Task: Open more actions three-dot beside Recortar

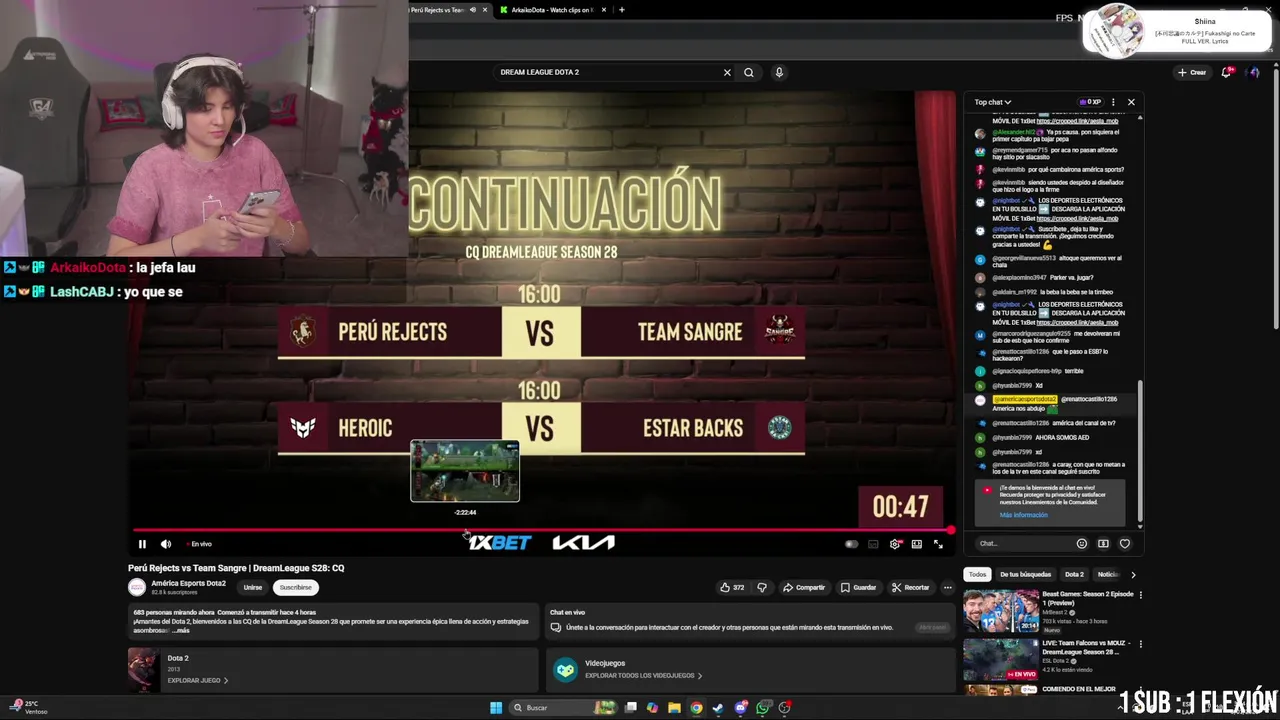Action: click(x=947, y=587)
